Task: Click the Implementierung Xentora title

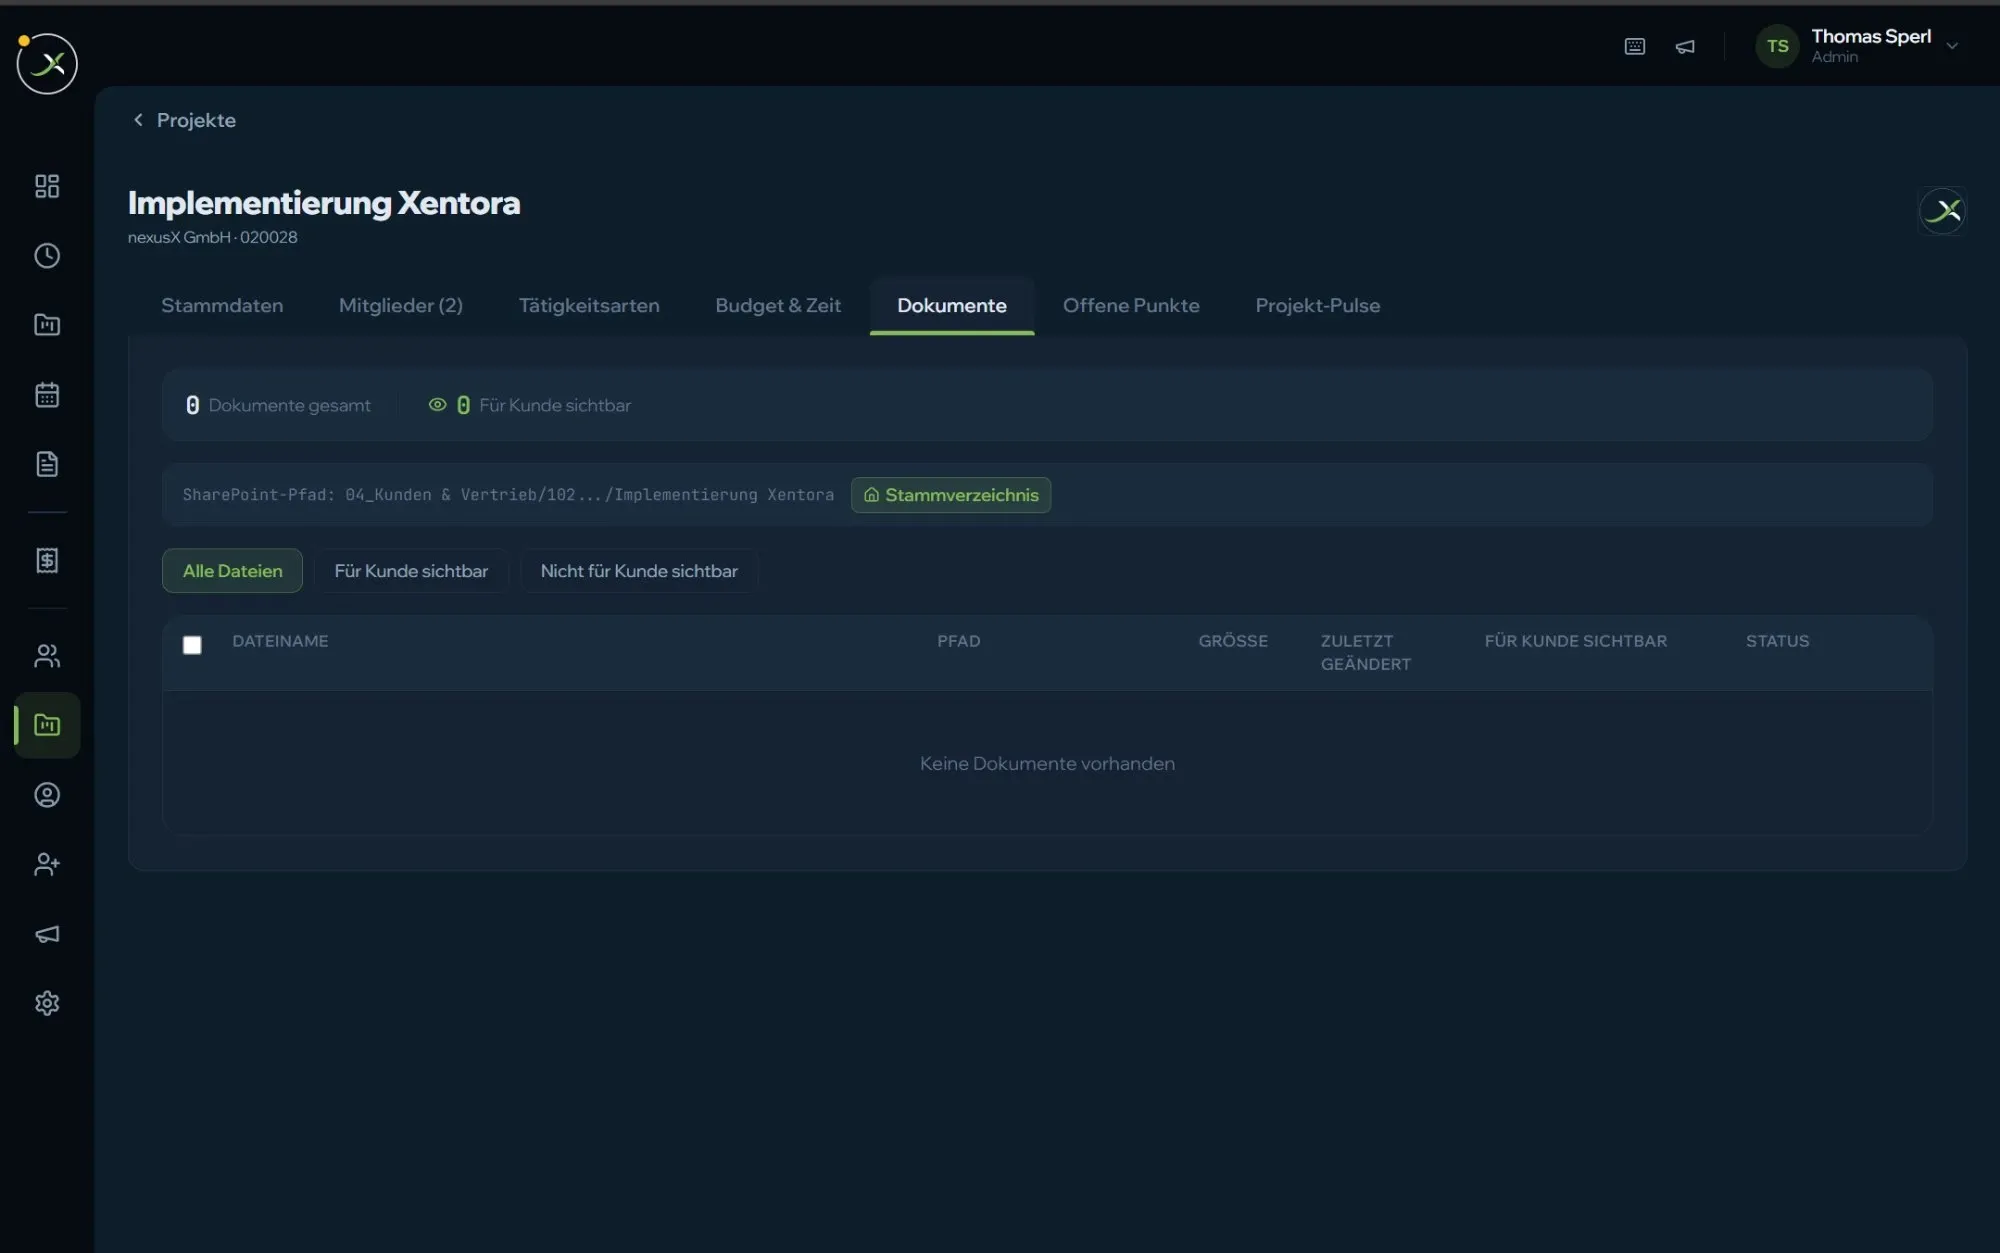Action: [324, 203]
